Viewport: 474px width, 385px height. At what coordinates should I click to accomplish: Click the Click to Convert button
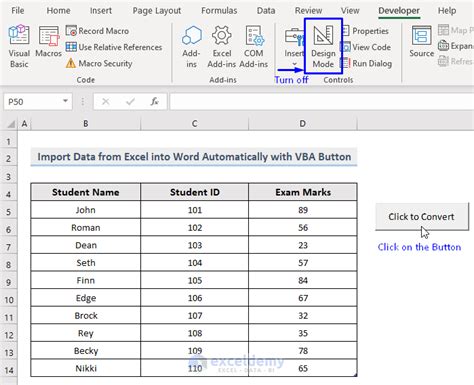coord(422,217)
